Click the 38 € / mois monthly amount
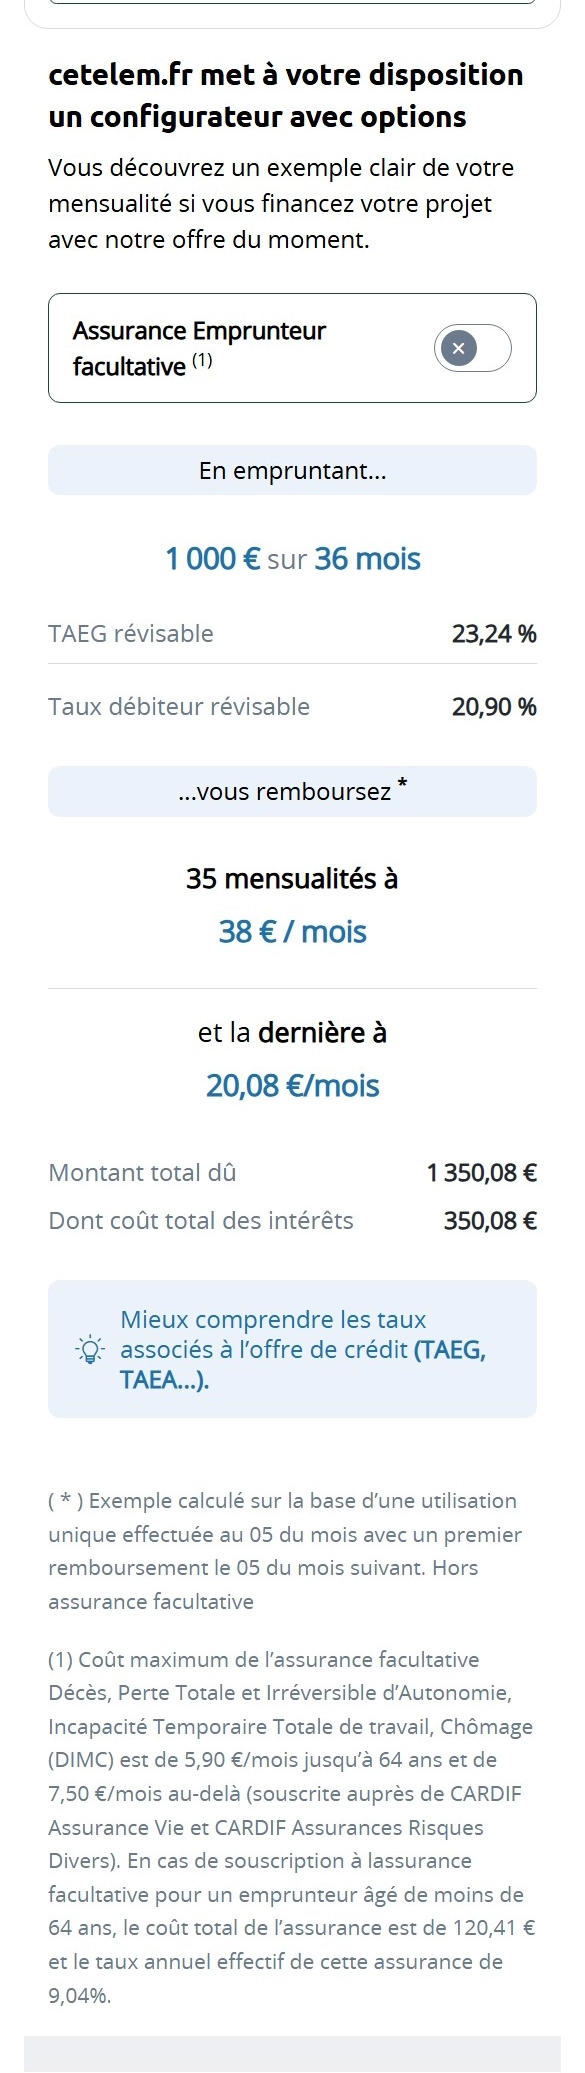Image resolution: width=585 pixels, height=2073 pixels. pos(292,931)
